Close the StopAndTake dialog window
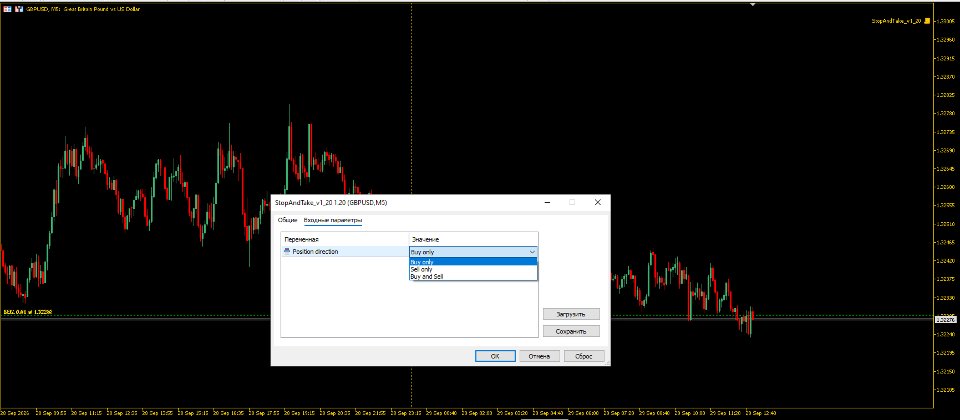This screenshot has height=420, width=960. tap(598, 202)
